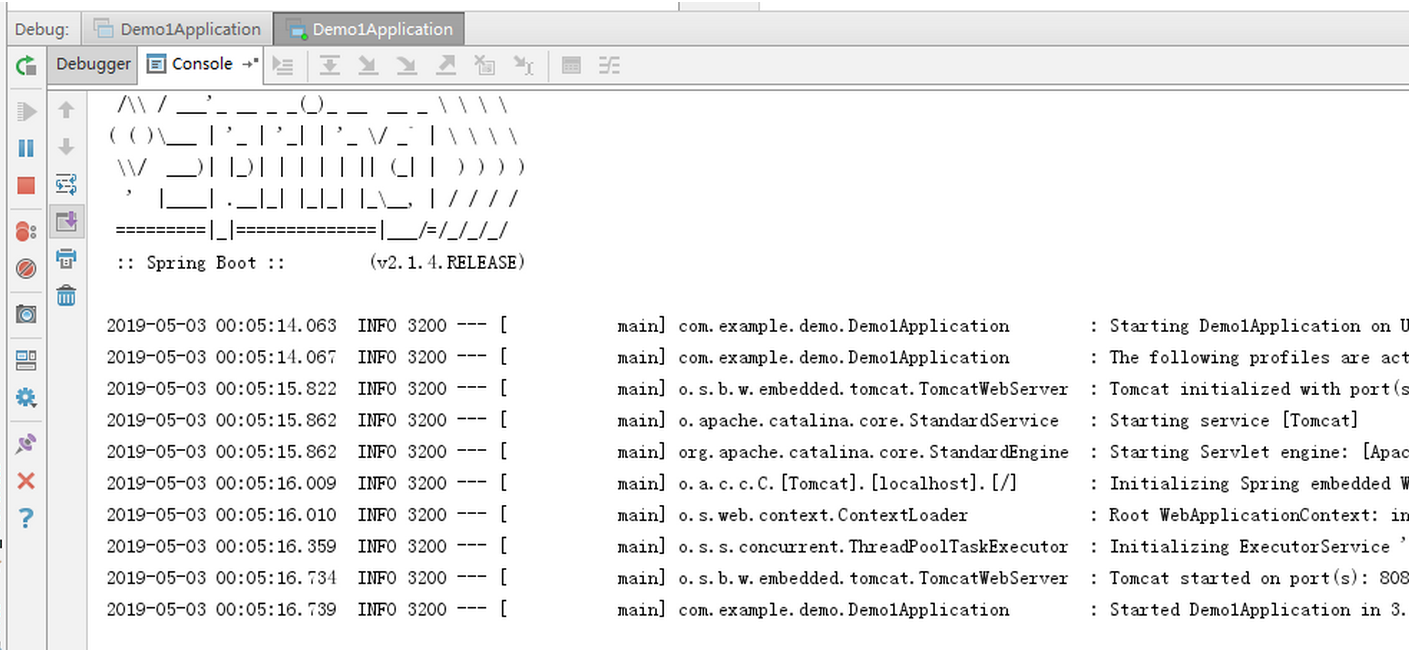Click 'Started Demo1Application in' message
Viewport: 1425px width, 652px height.
click(x=1245, y=610)
